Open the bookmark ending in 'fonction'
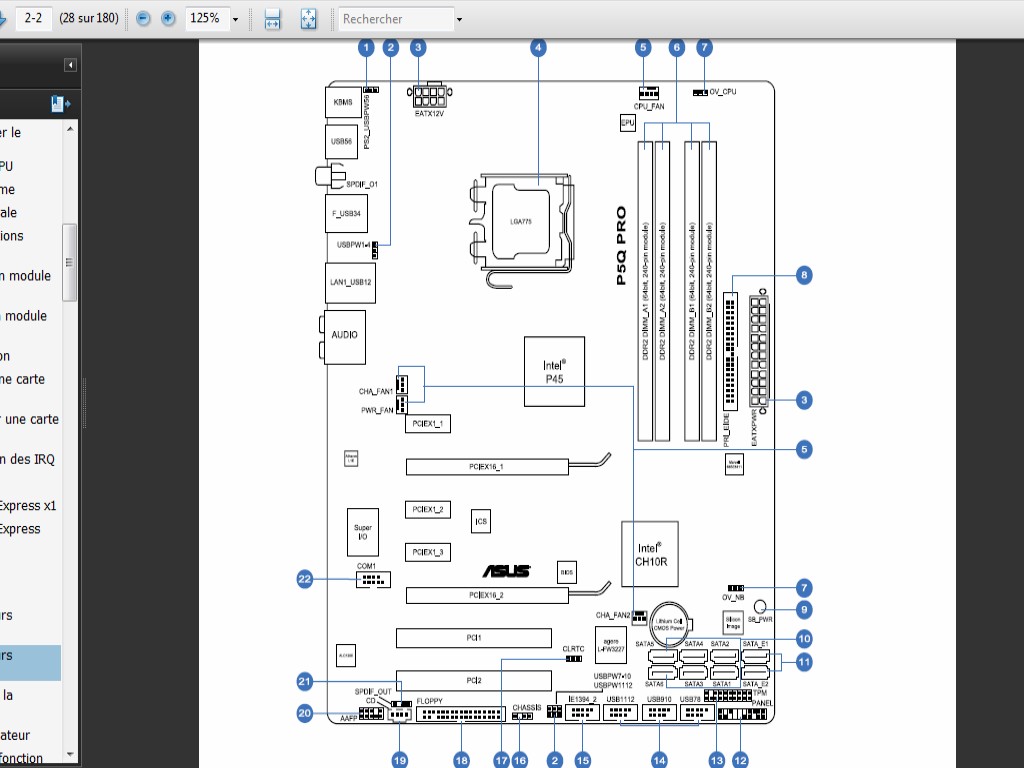This screenshot has height=768, width=1024. pos(22,758)
